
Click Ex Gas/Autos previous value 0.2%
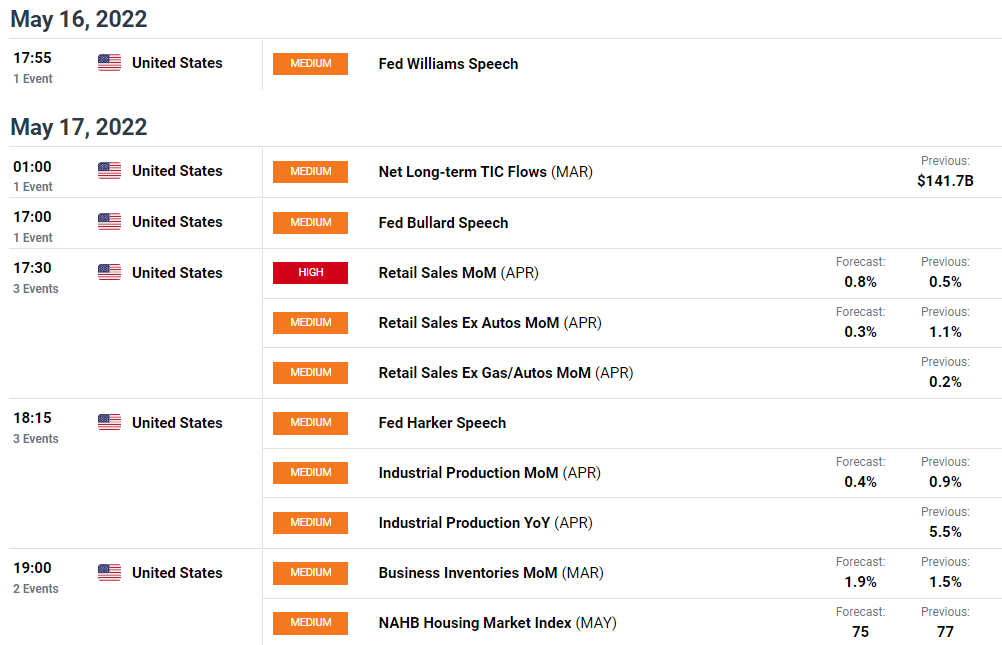(x=945, y=382)
